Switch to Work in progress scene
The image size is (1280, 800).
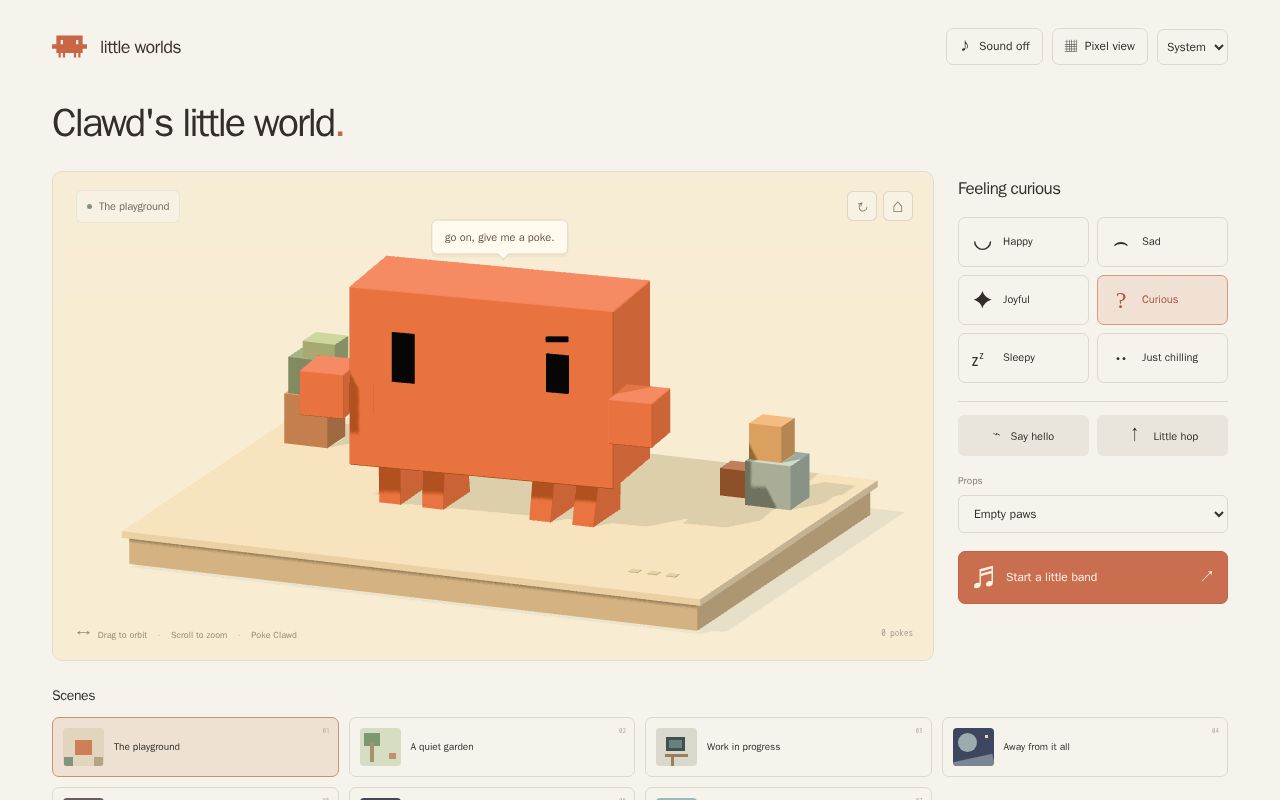788,747
